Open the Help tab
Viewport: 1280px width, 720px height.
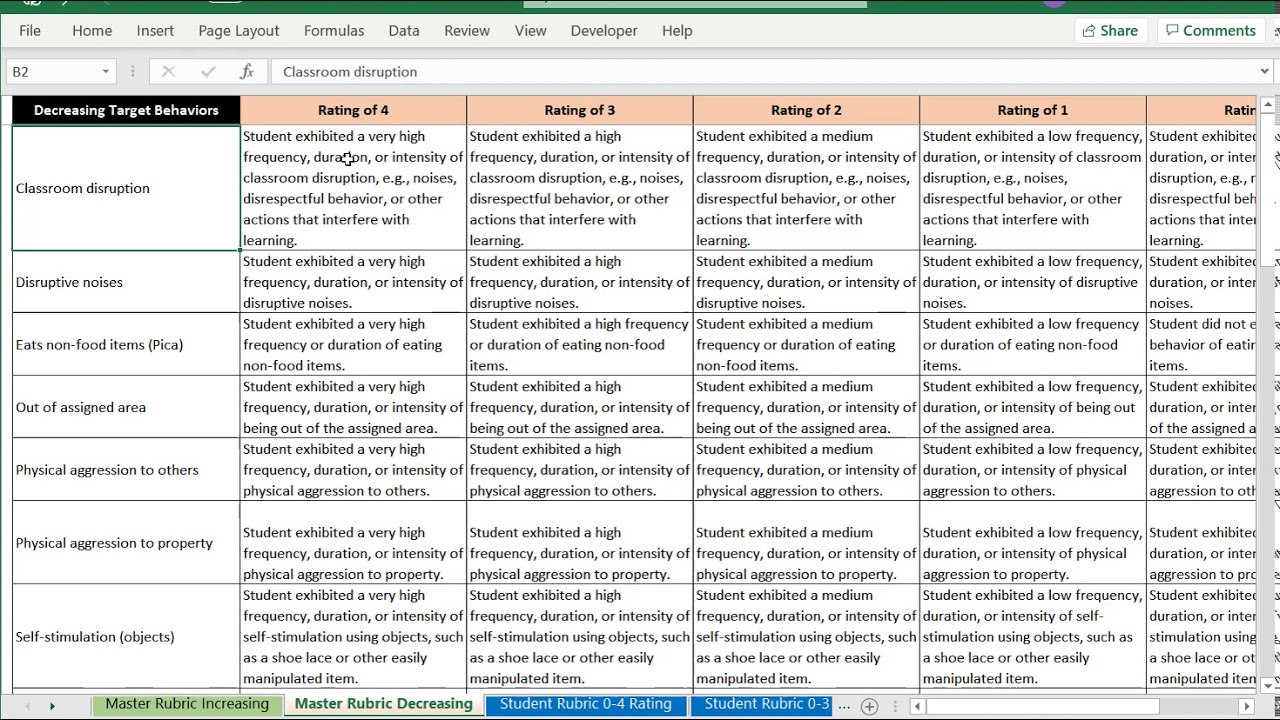[677, 31]
